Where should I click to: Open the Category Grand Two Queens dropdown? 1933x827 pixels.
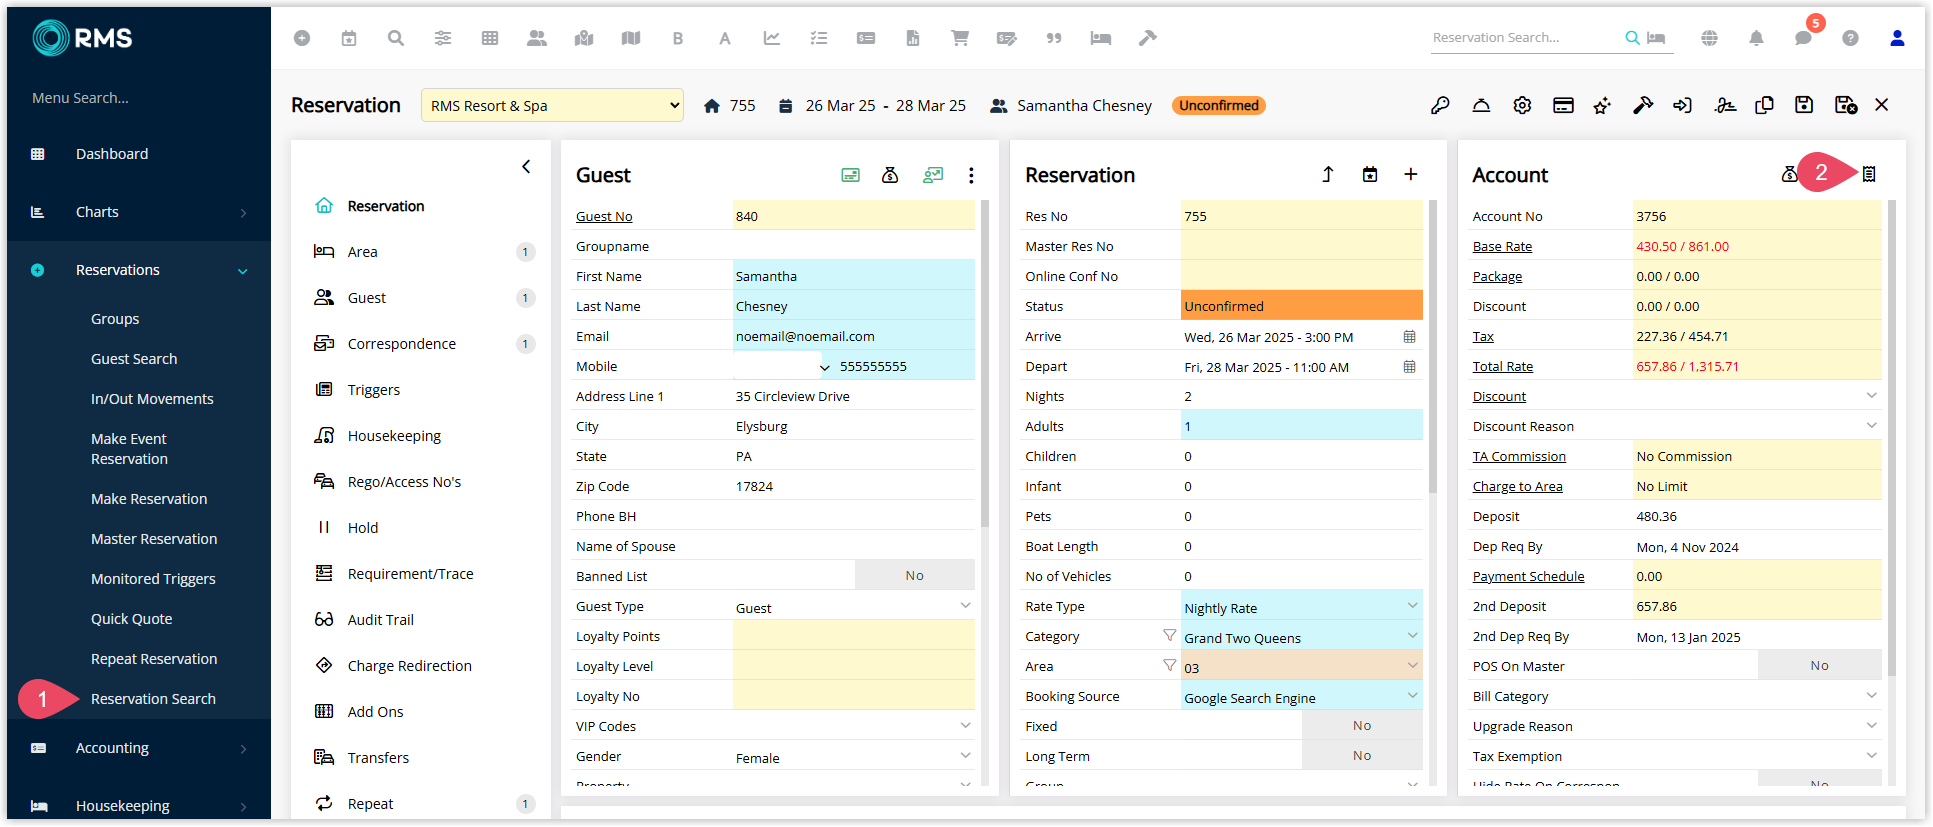[1412, 635]
